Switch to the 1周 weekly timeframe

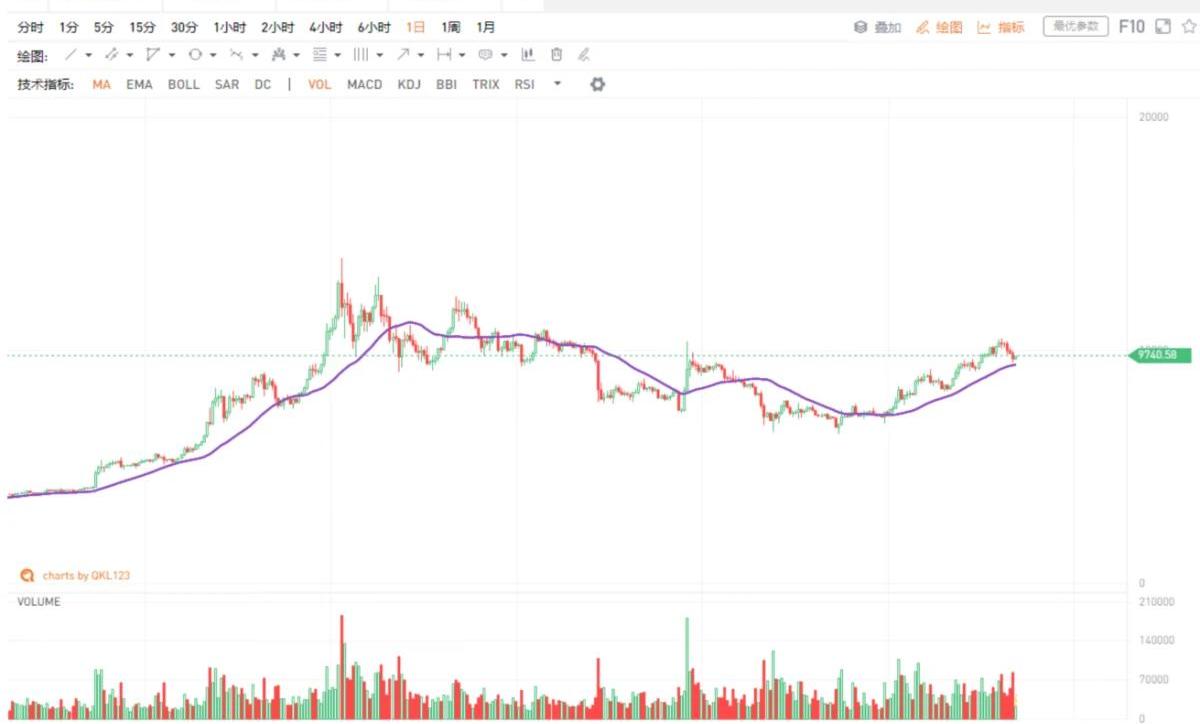[x=451, y=27]
